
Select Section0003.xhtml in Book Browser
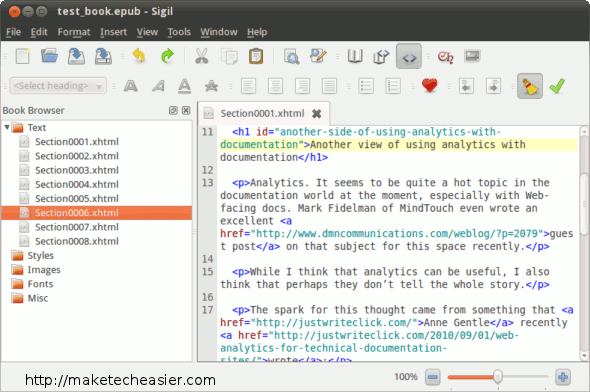click(77, 170)
